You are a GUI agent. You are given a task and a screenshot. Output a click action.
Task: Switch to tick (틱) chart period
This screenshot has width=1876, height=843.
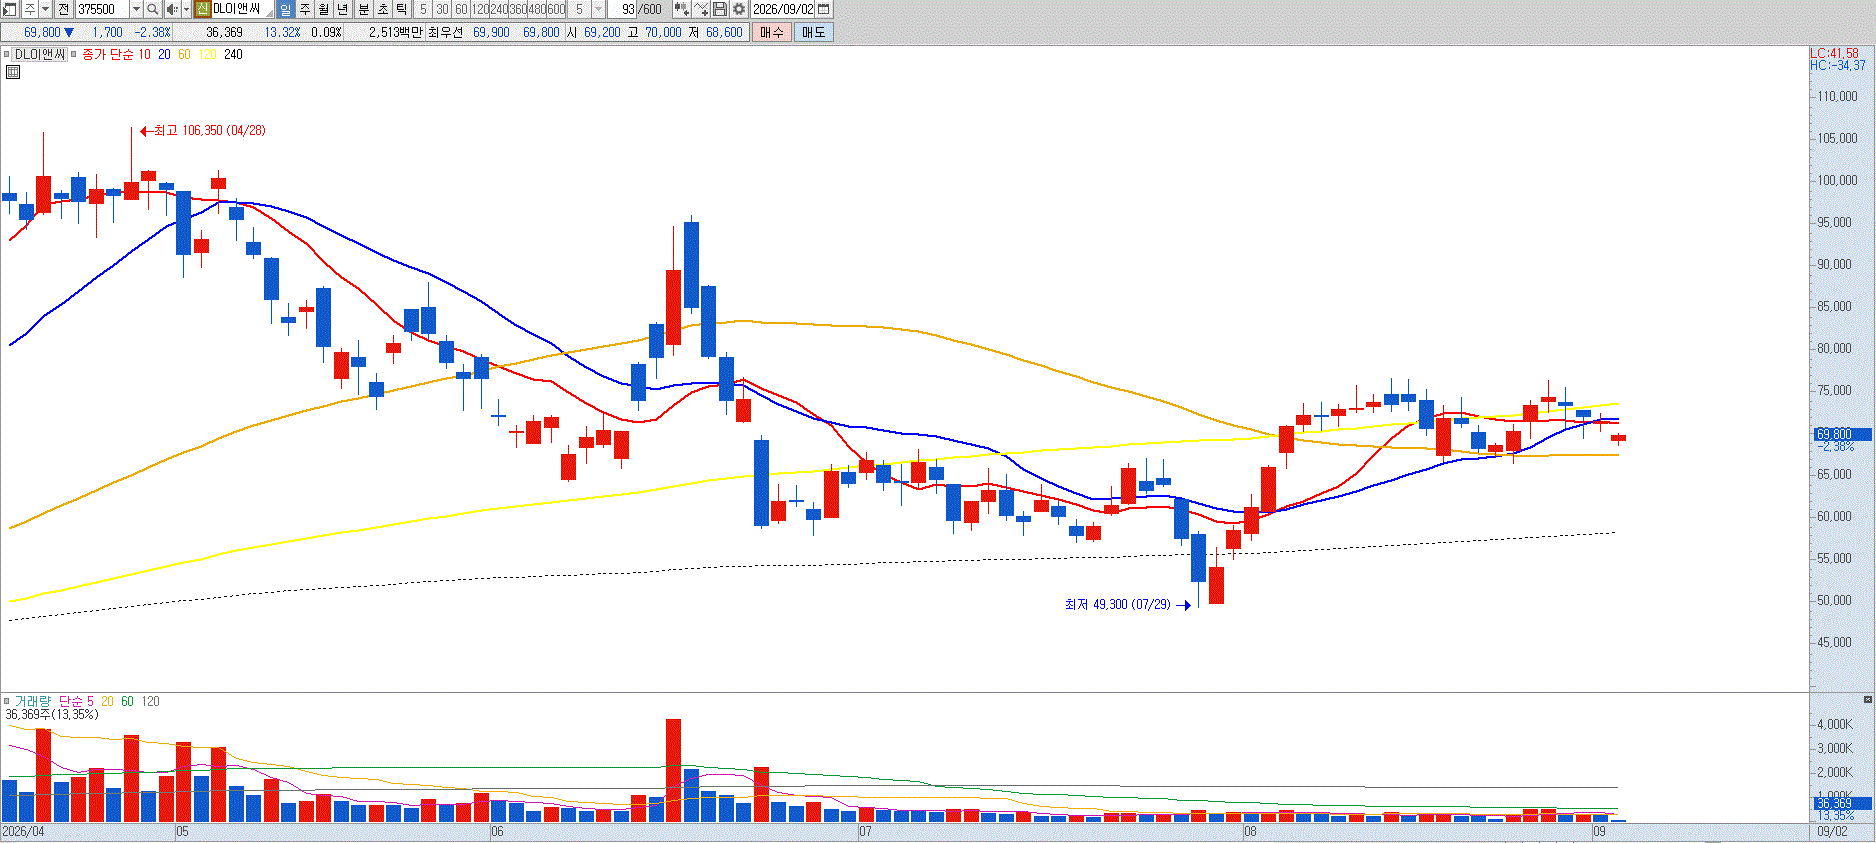(x=402, y=9)
